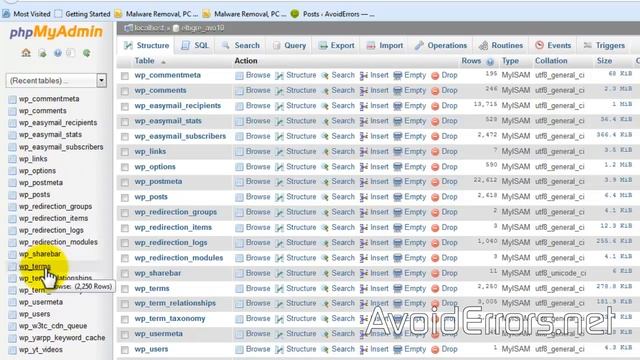
Task: Click the log out icon beside home
Action: [42, 53]
